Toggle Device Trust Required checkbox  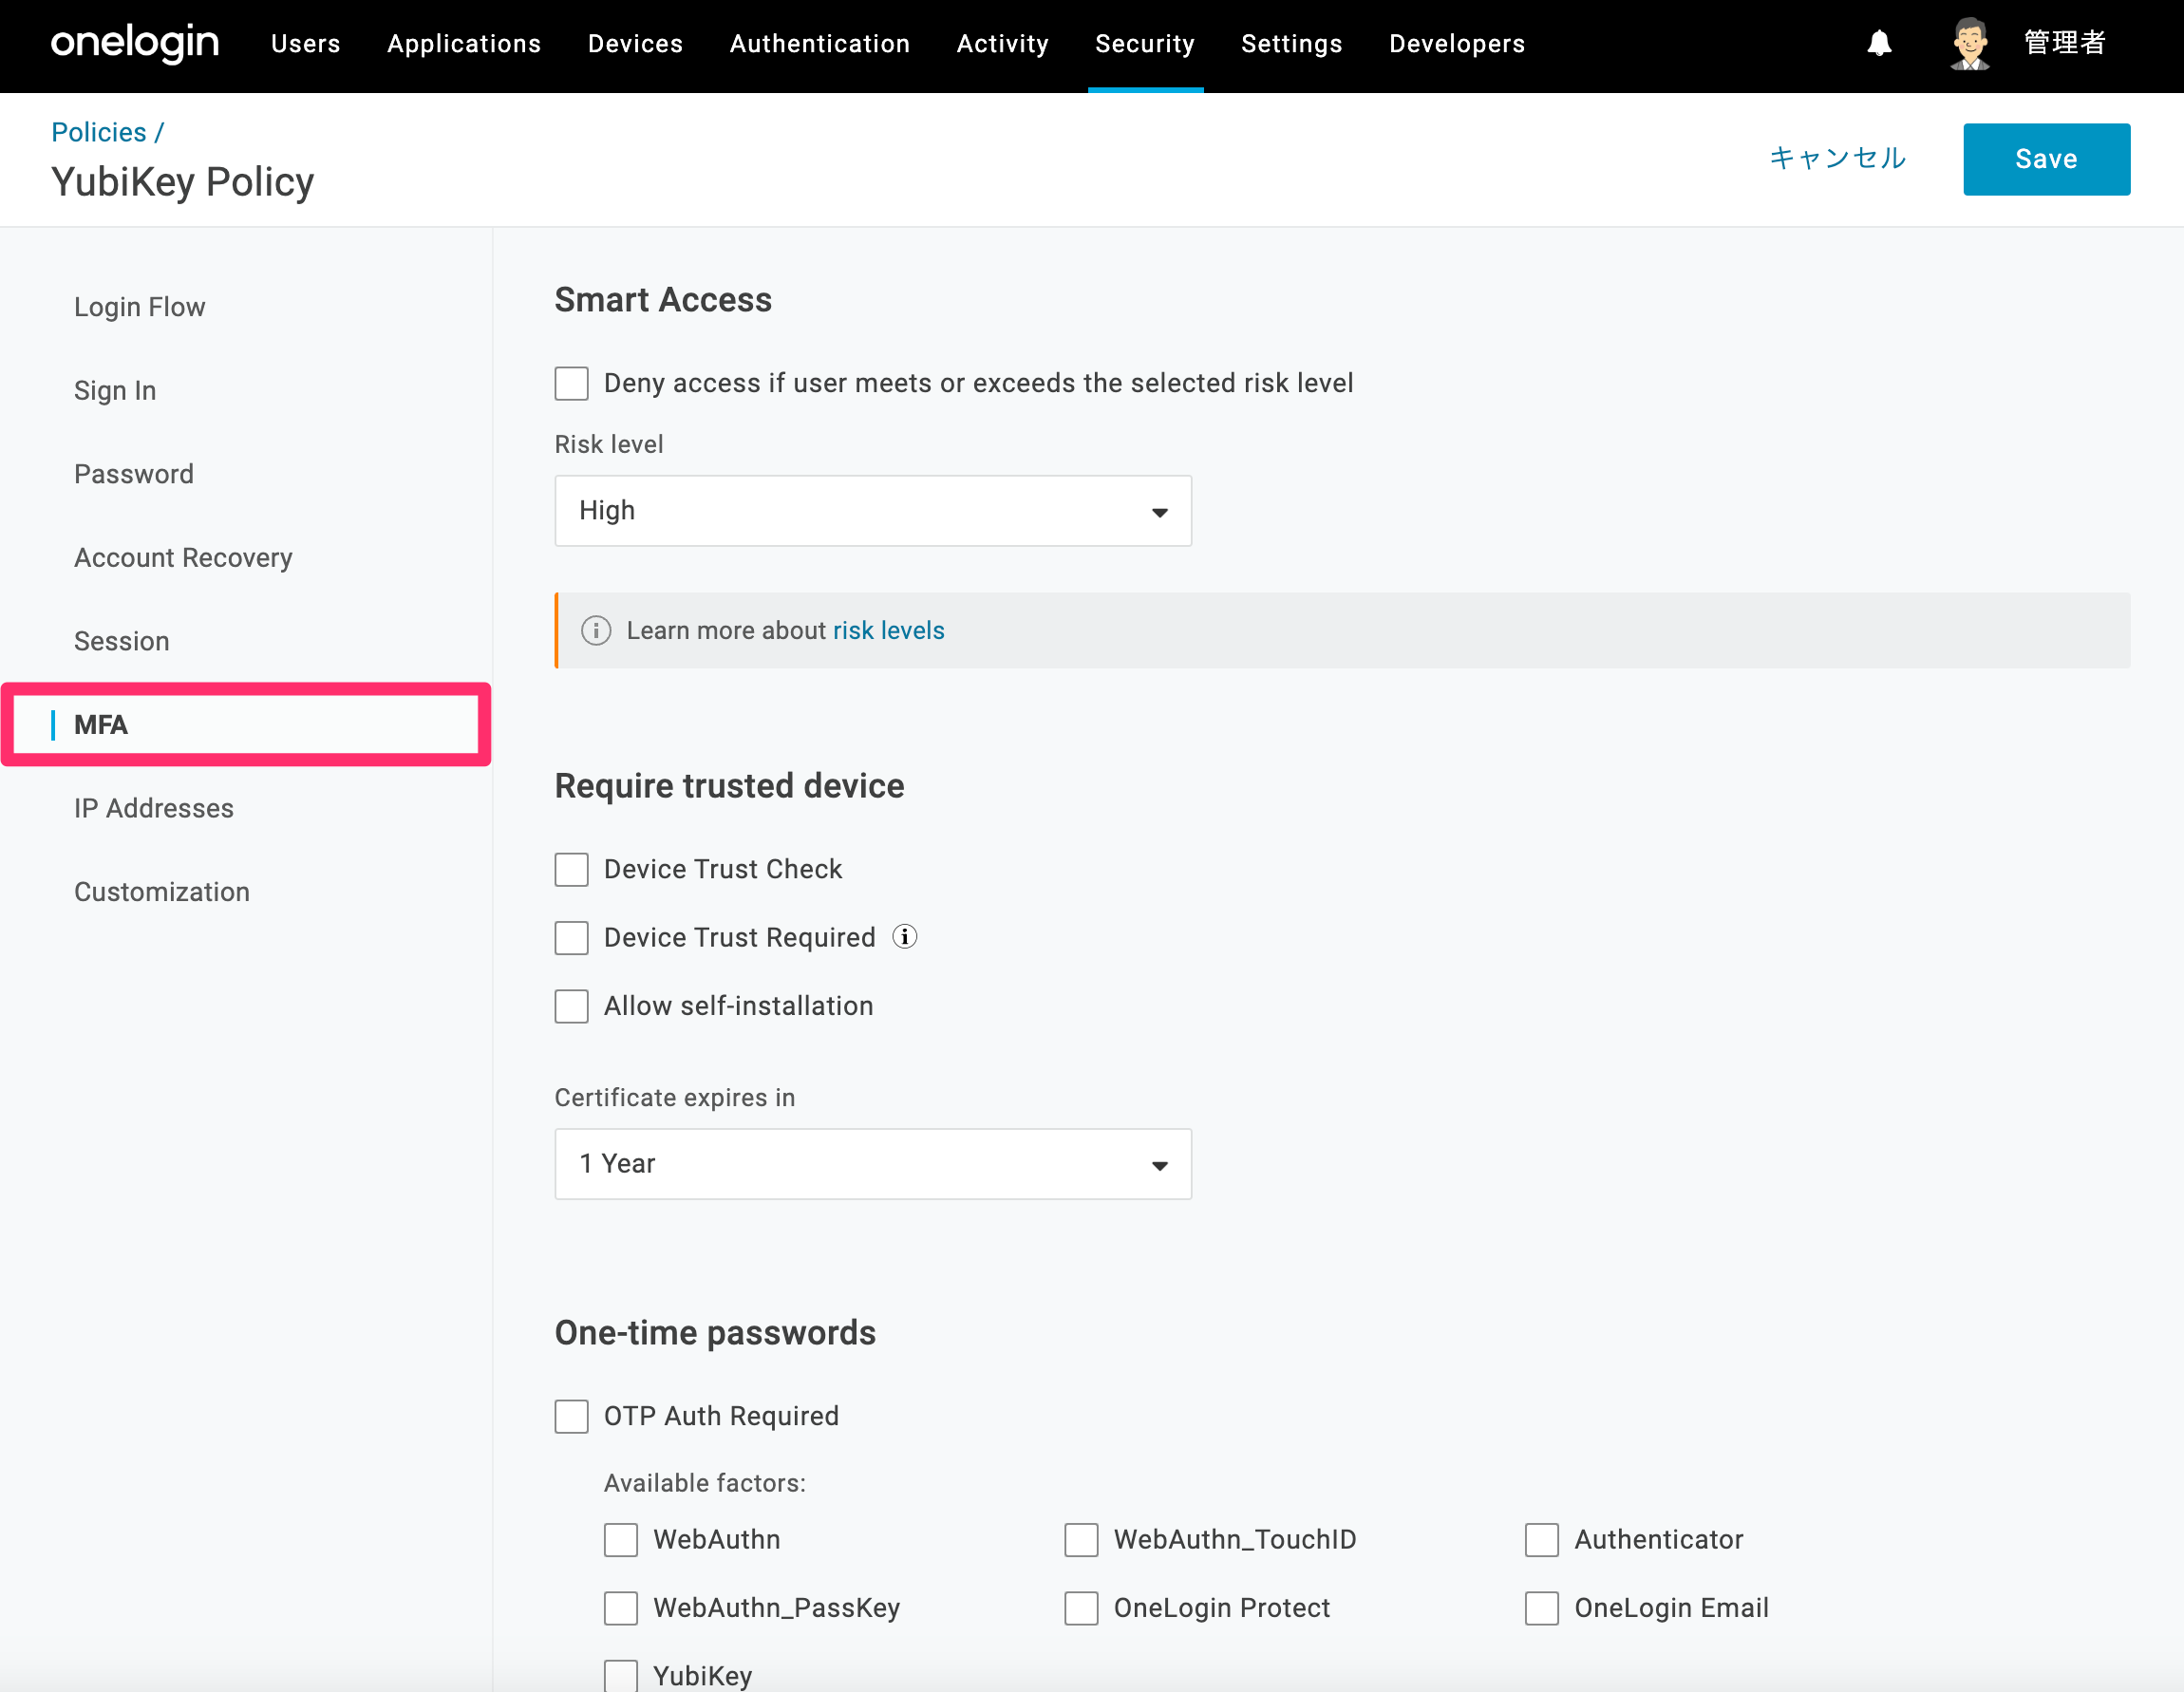pyautogui.click(x=571, y=938)
